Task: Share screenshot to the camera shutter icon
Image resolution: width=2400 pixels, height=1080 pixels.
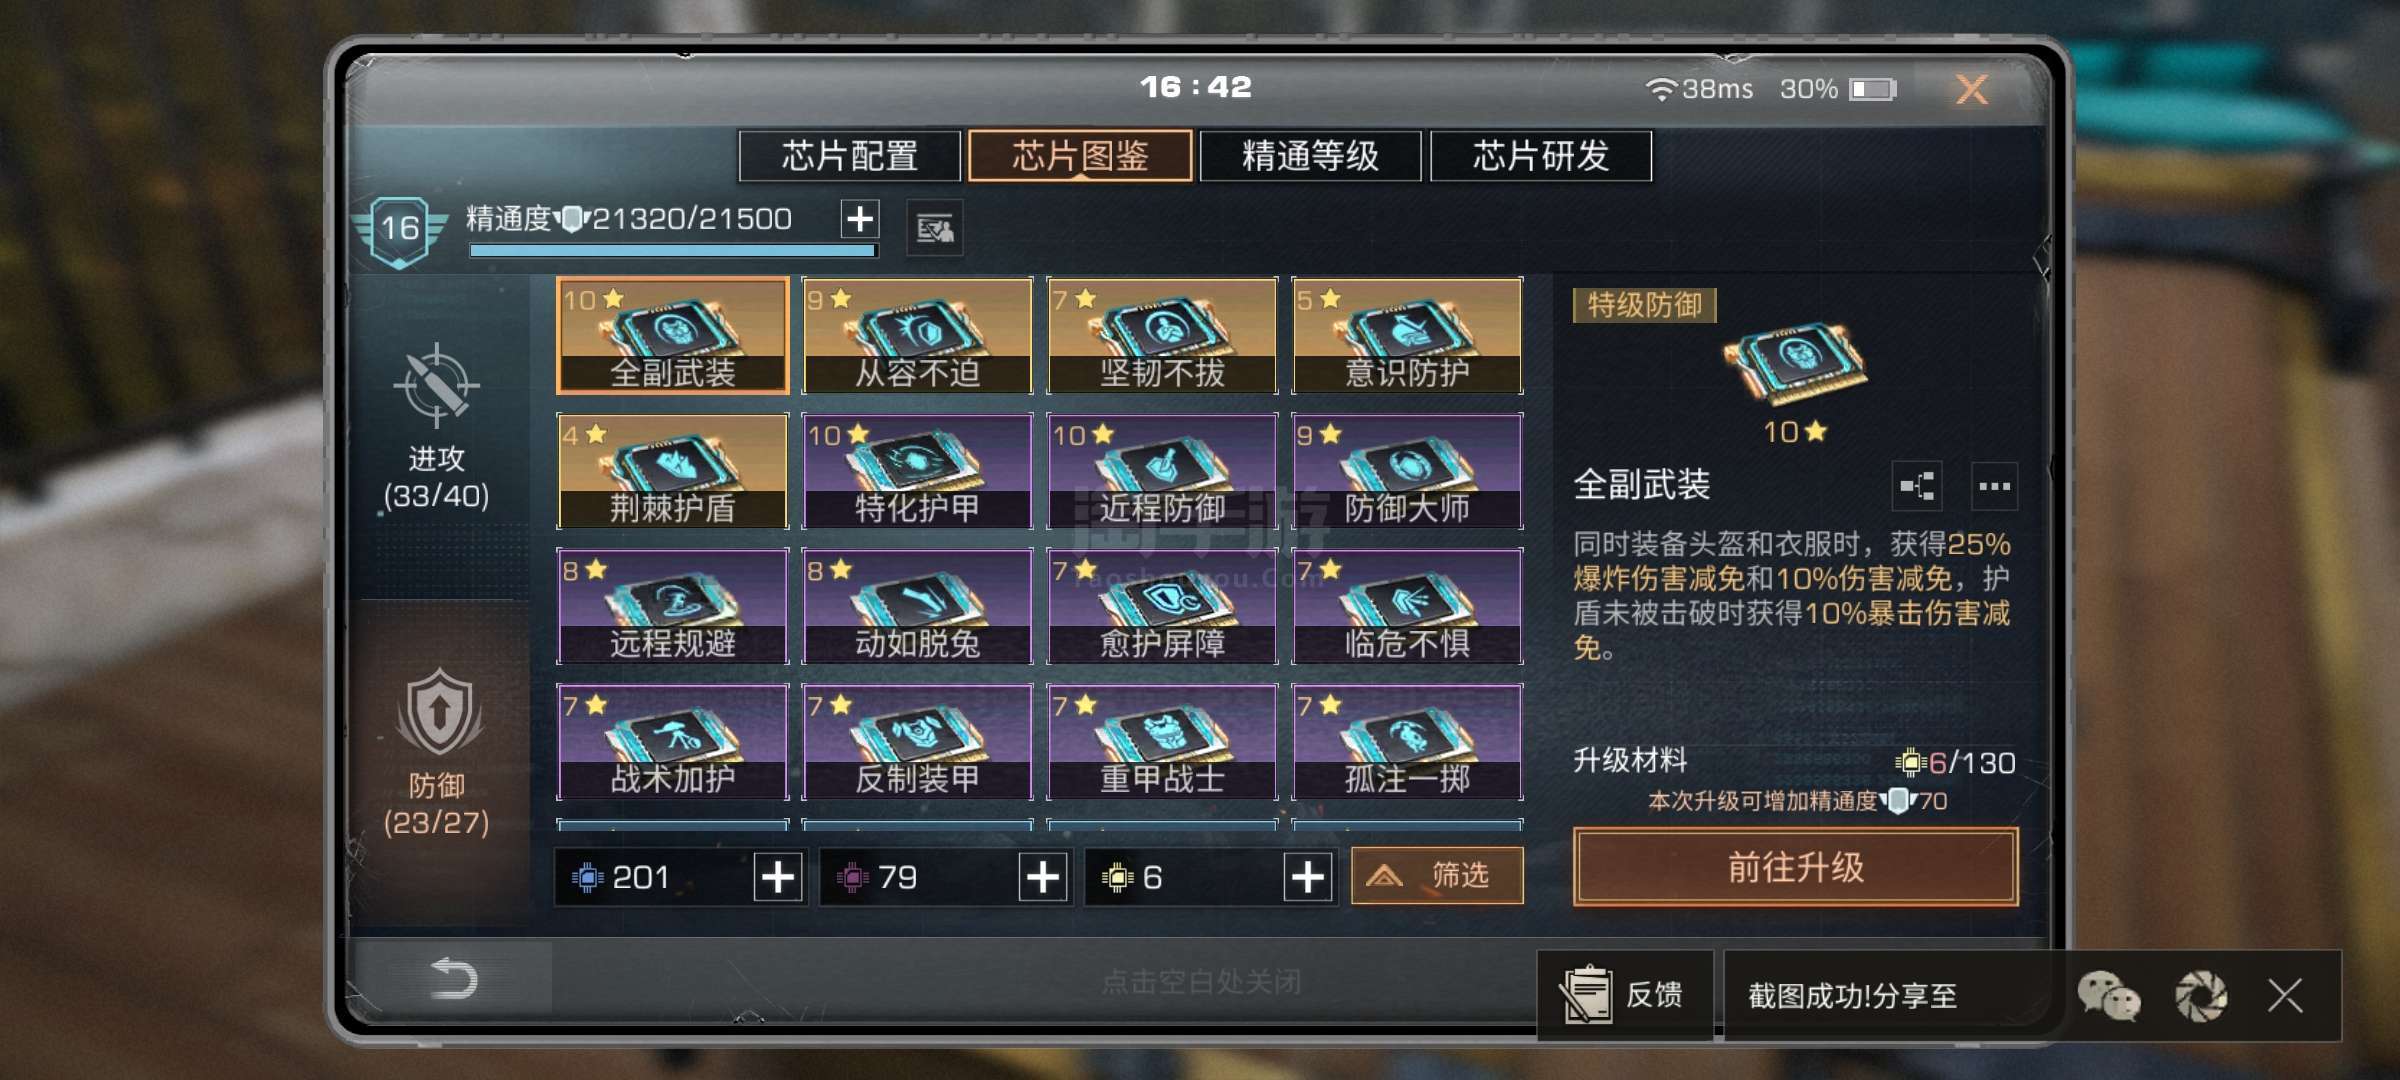Action: point(2201,996)
